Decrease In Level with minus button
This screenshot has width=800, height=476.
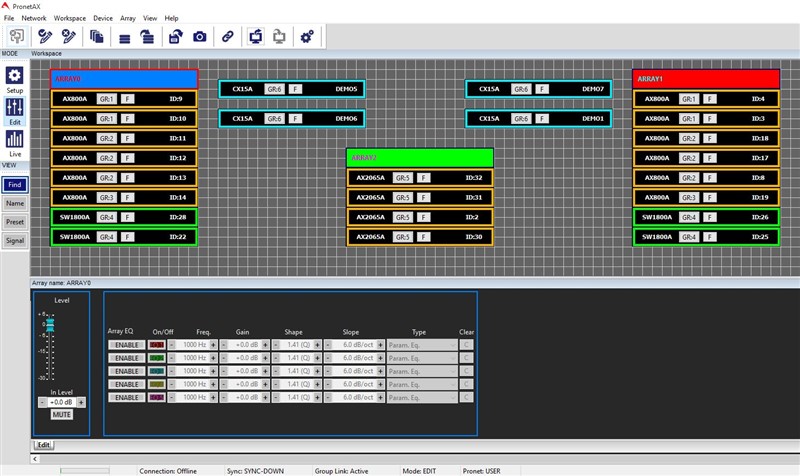point(42,403)
